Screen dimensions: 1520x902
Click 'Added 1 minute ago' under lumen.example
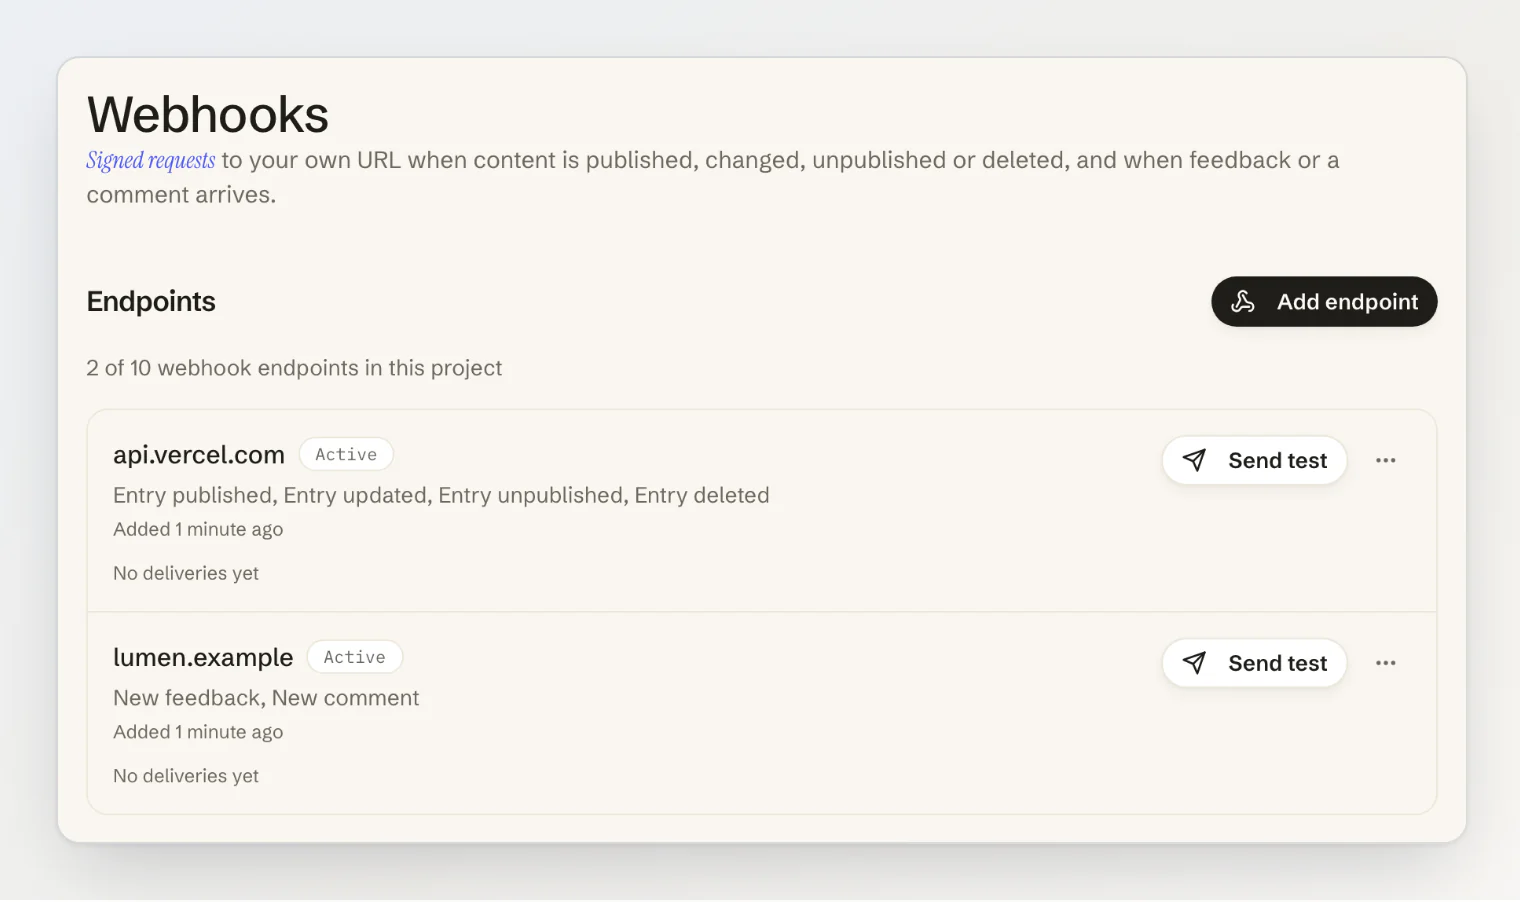click(x=198, y=732)
